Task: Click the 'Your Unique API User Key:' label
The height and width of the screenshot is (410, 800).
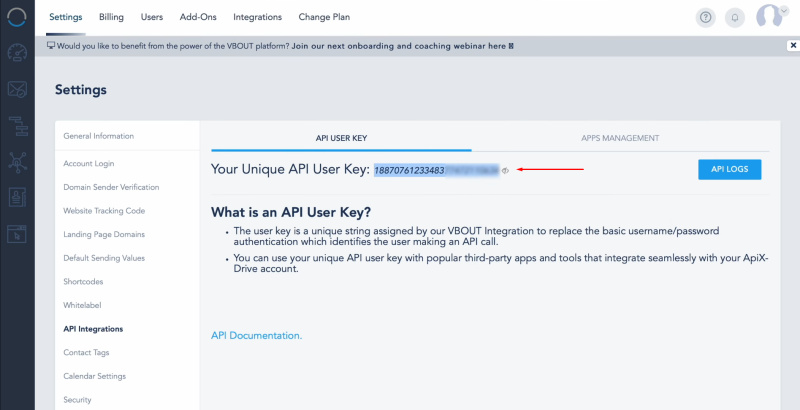Action: [290, 170]
